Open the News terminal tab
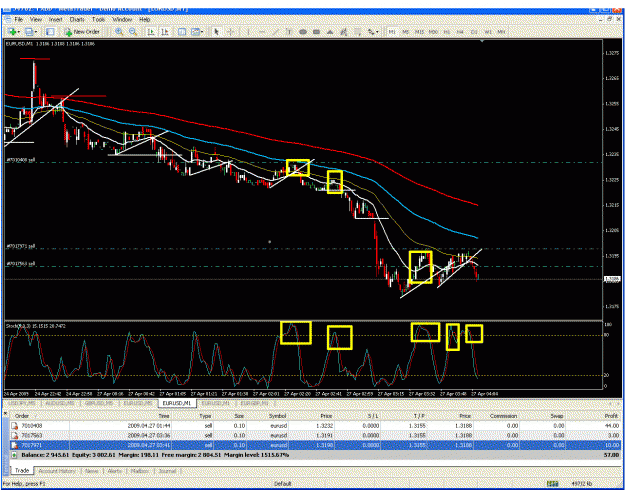625x490 pixels. point(92,471)
